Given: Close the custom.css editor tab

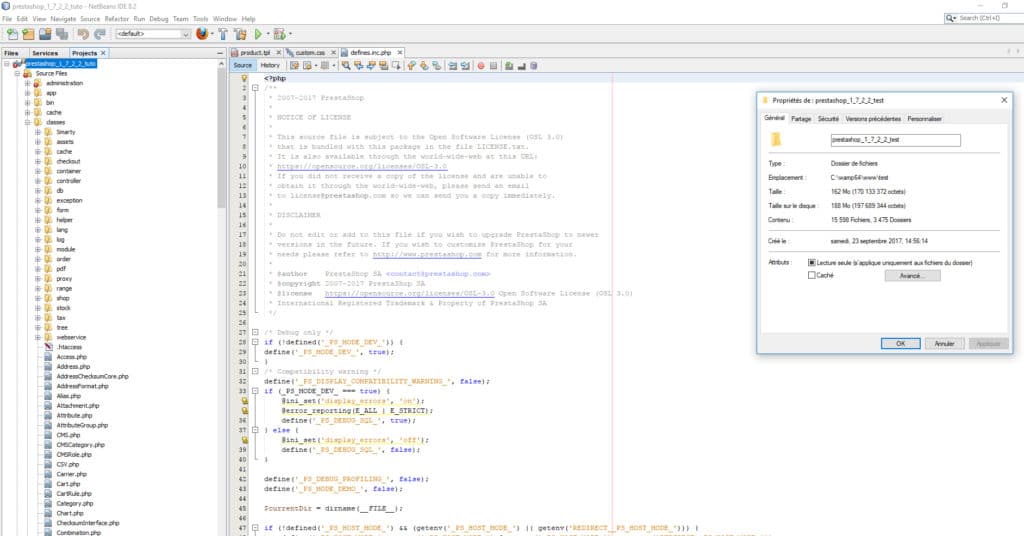Looking at the screenshot, I should [333, 52].
